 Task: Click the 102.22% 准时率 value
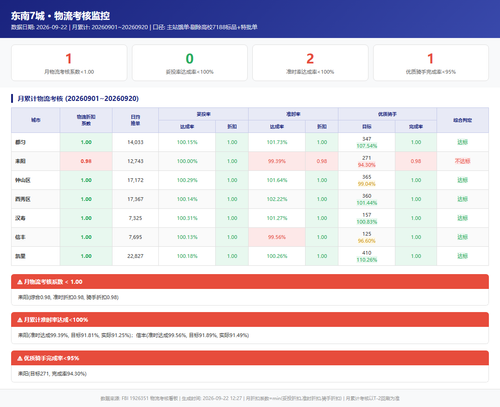pyautogui.click(x=277, y=199)
